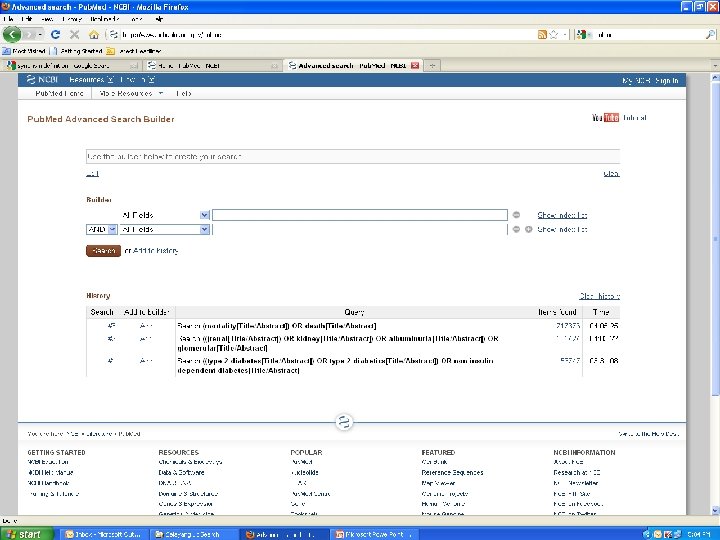Click the Edit link under search box
The height and width of the screenshot is (540, 720).
pyautogui.click(x=92, y=174)
